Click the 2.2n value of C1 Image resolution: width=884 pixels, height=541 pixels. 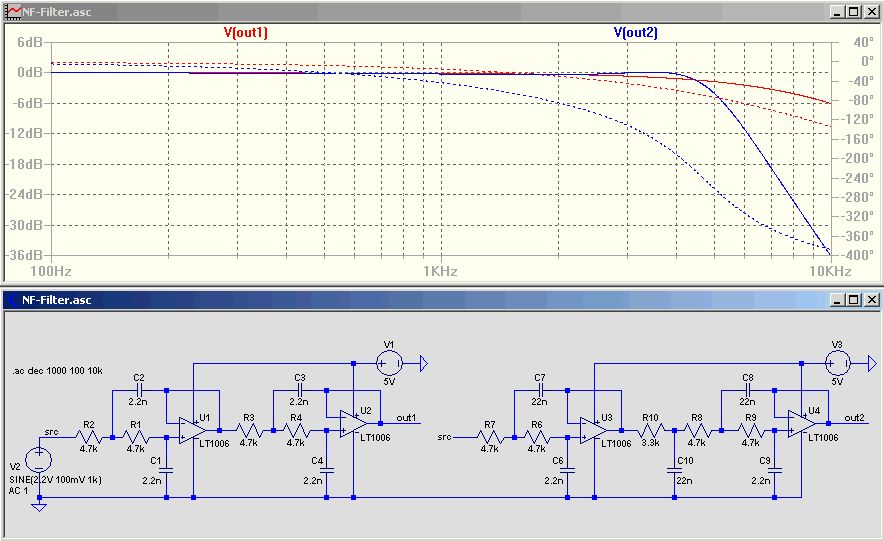pos(152,481)
